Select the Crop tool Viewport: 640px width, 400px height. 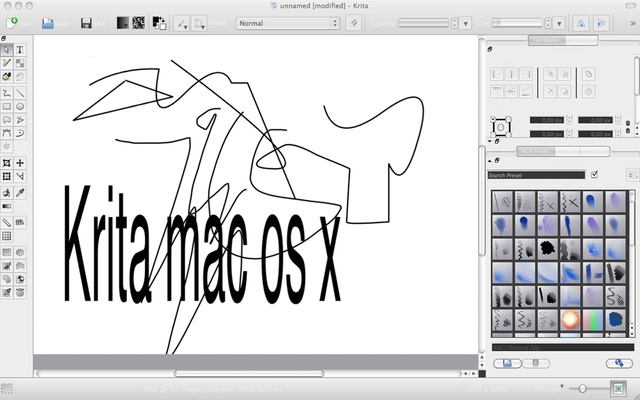tap(7, 163)
